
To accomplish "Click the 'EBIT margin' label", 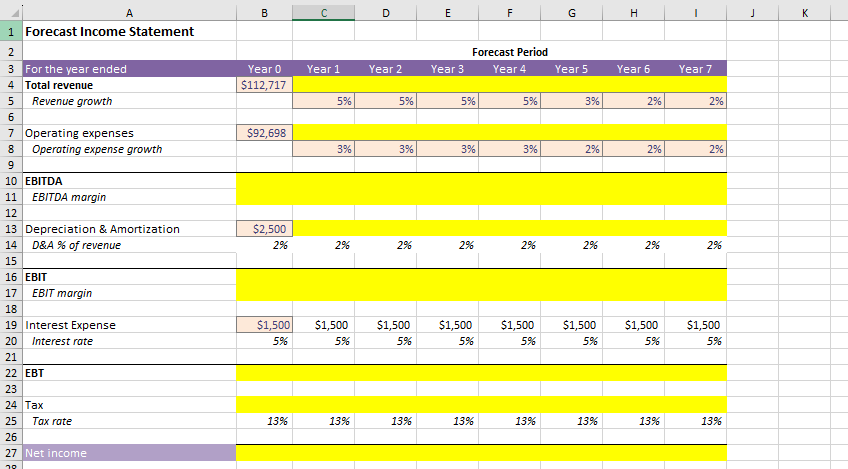I will point(62,293).
